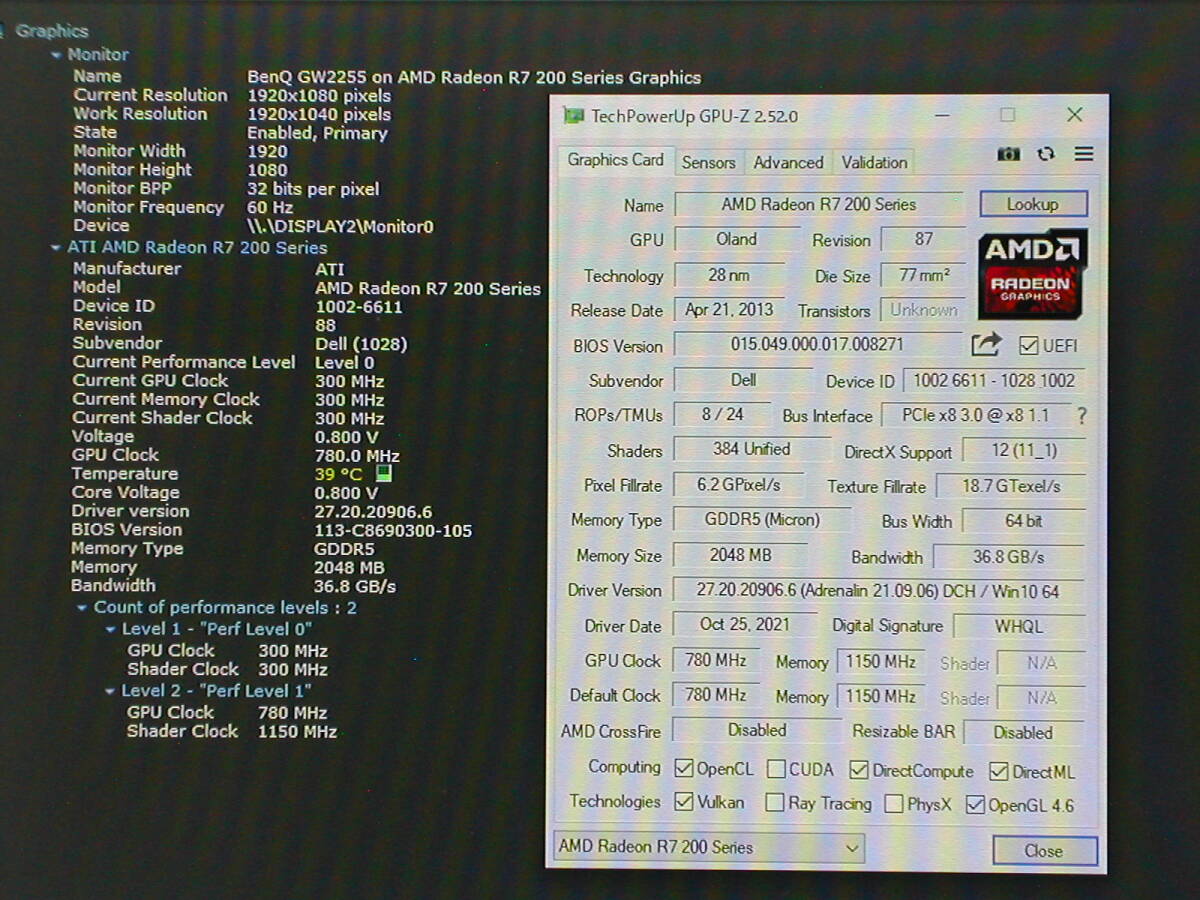Click the GPU 'Oland' field
Screen dimensions: 1200x900
pos(737,239)
